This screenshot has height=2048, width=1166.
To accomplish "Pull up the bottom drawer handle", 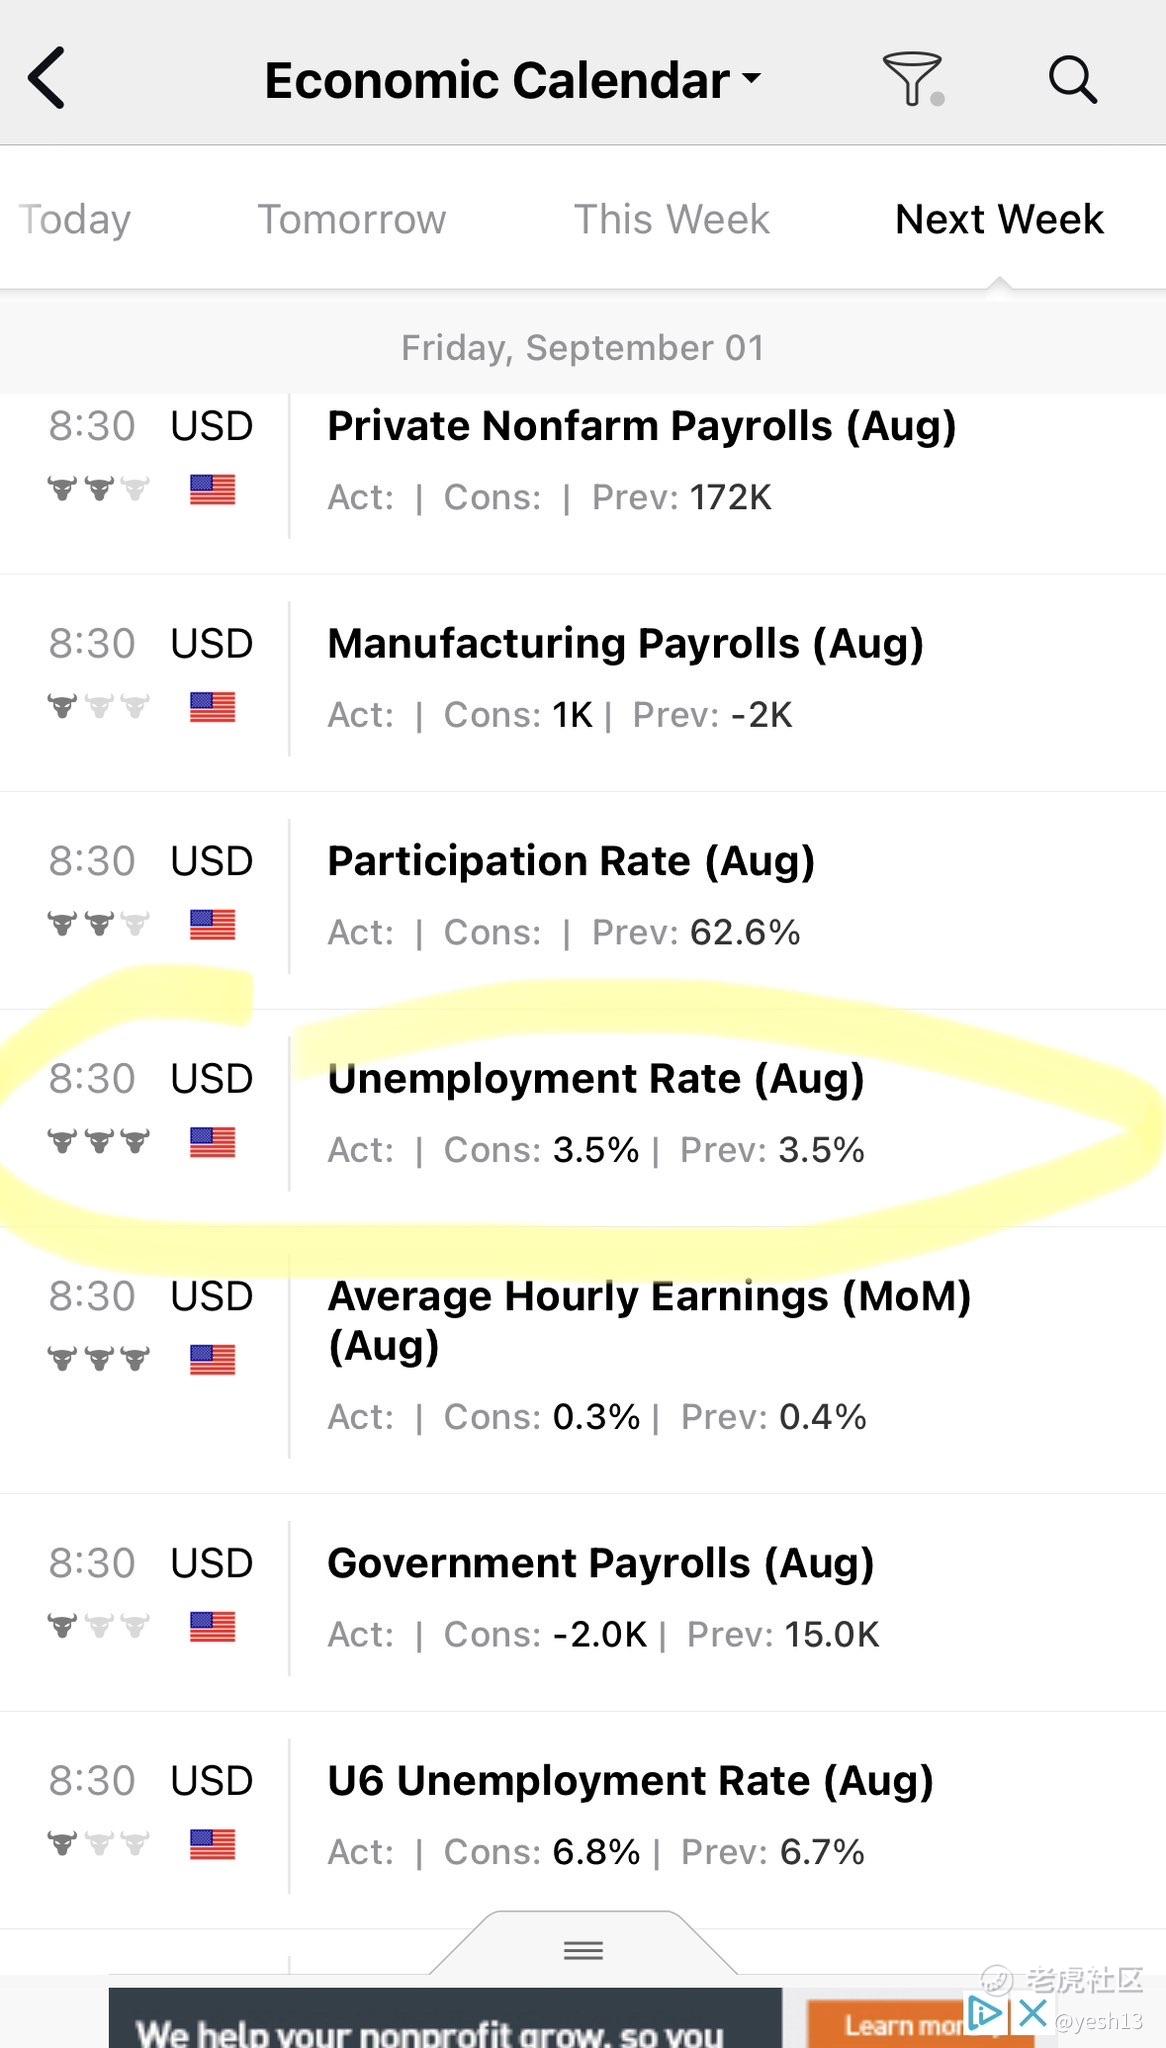I will click(x=583, y=1949).
